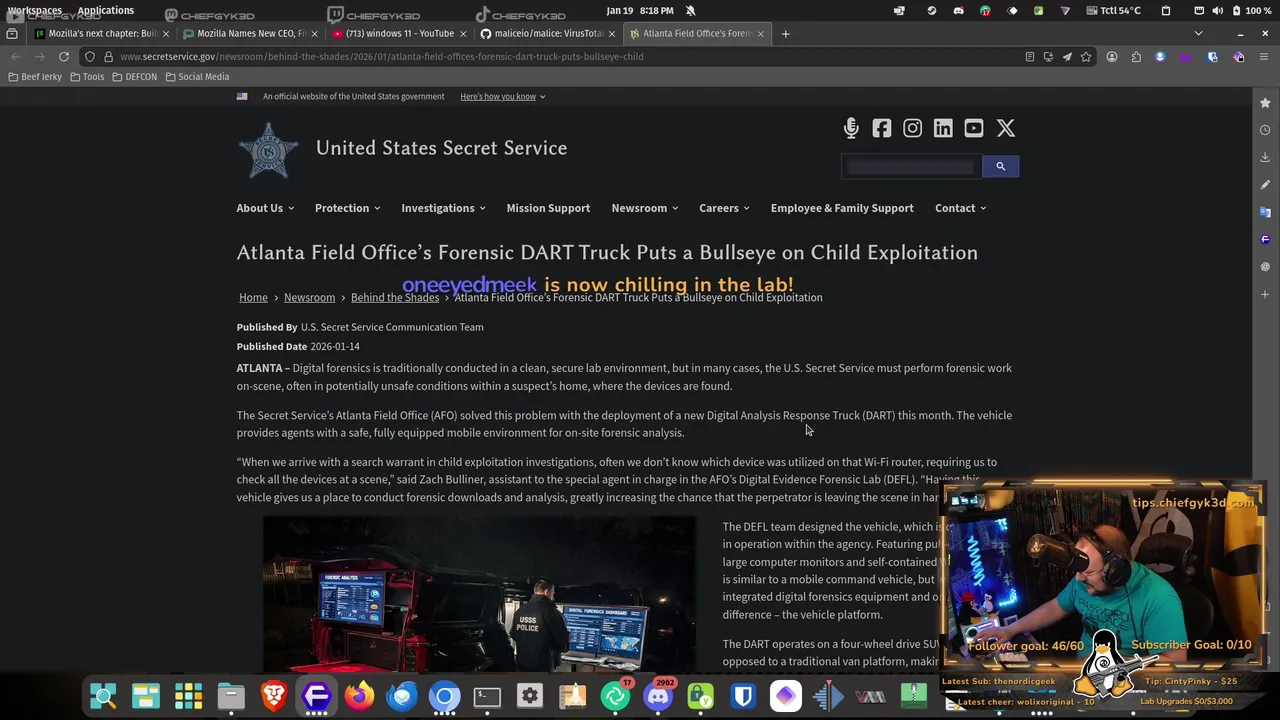Image resolution: width=1280 pixels, height=720 pixels.
Task: Open the sidebar notes pencil icon
Action: pos(1265,185)
